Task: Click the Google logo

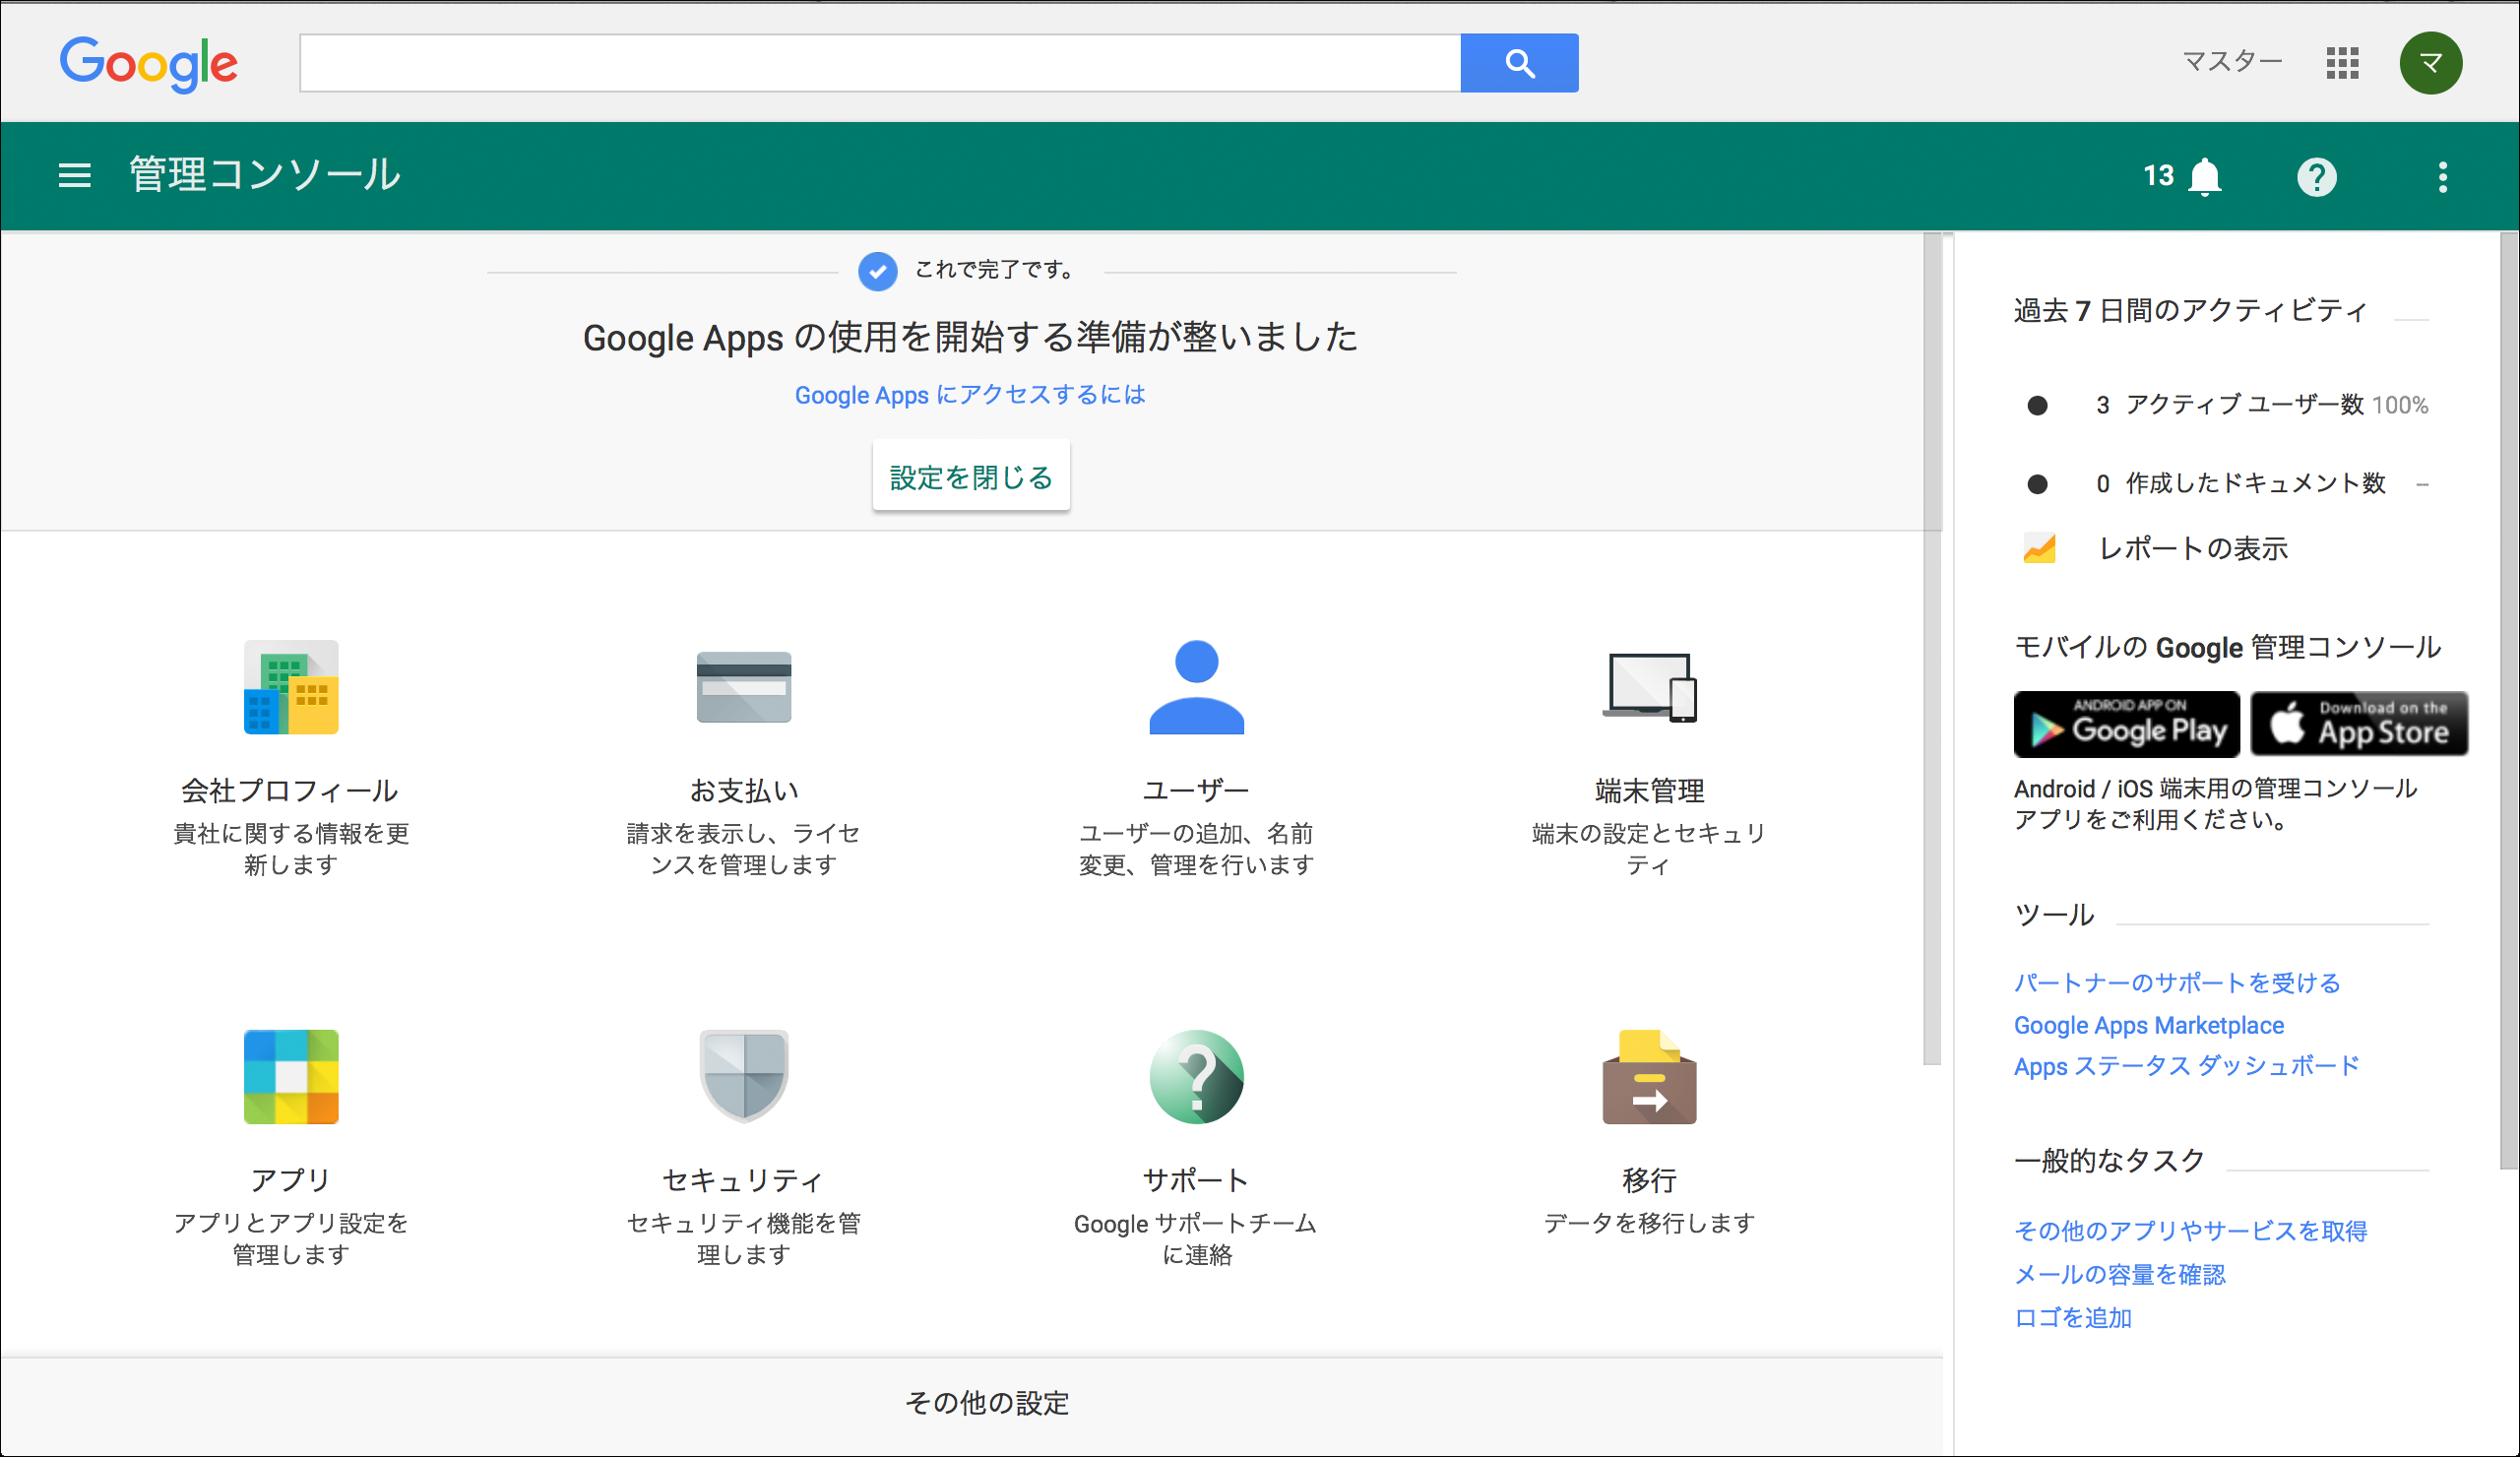Action: click(149, 64)
